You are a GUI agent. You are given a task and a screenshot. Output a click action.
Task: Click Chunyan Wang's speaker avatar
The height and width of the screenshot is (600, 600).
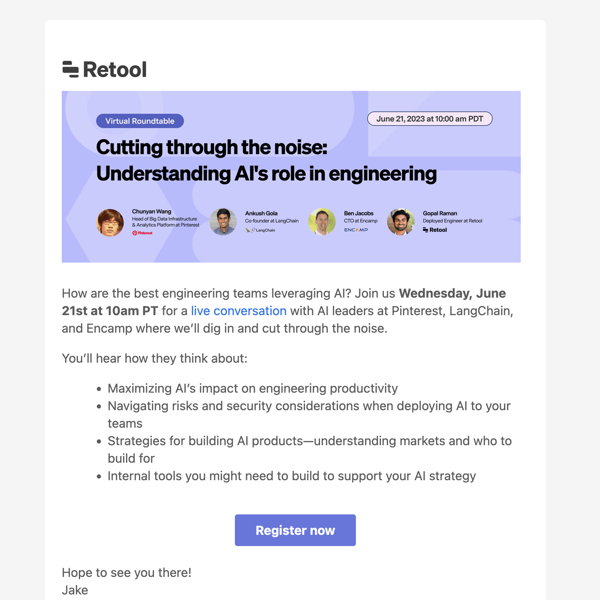click(110, 222)
